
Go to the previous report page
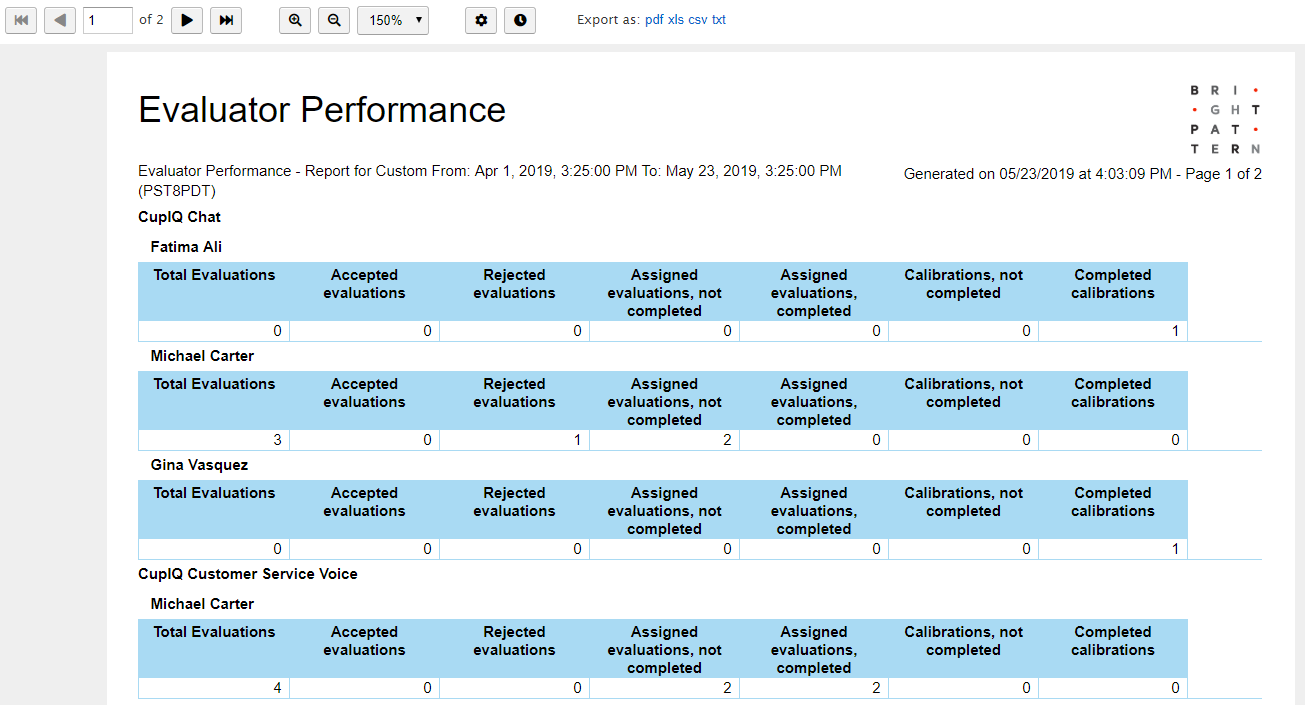coord(60,20)
